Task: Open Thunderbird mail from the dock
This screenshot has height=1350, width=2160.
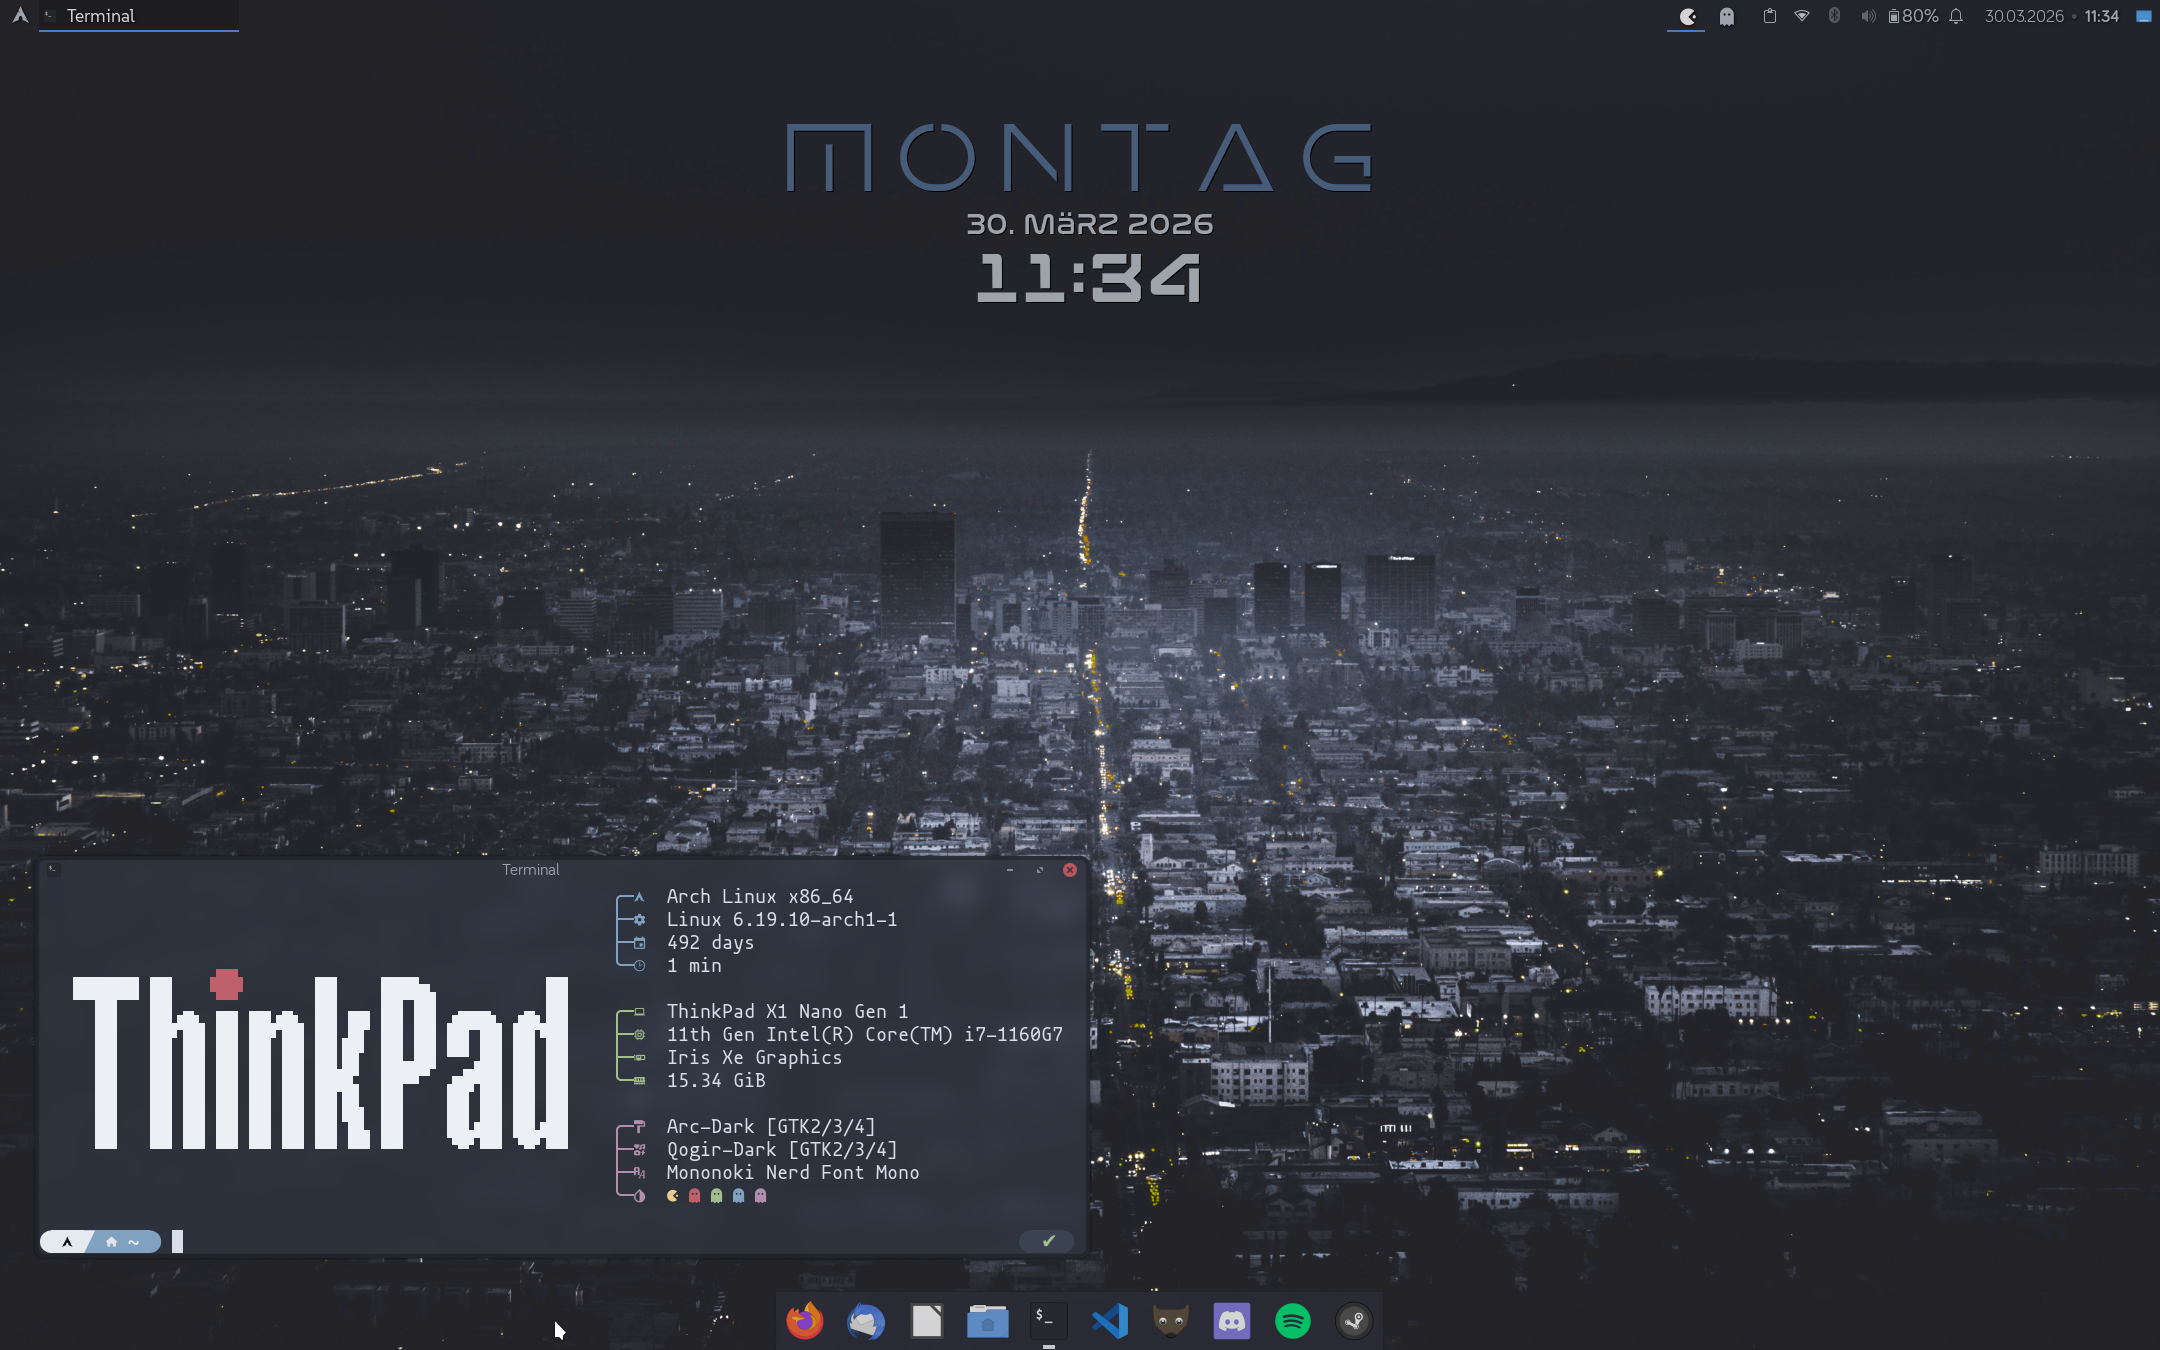Action: (866, 1321)
